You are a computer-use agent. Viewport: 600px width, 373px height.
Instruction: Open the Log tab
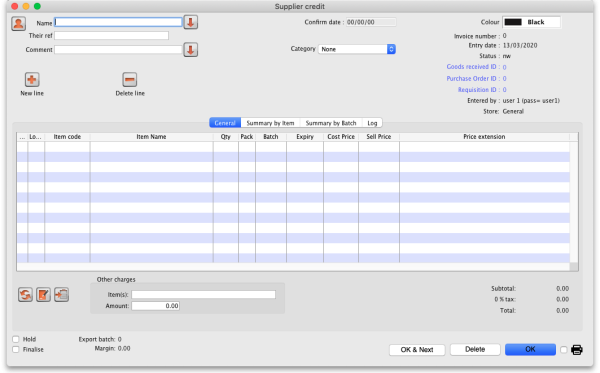[372, 123]
